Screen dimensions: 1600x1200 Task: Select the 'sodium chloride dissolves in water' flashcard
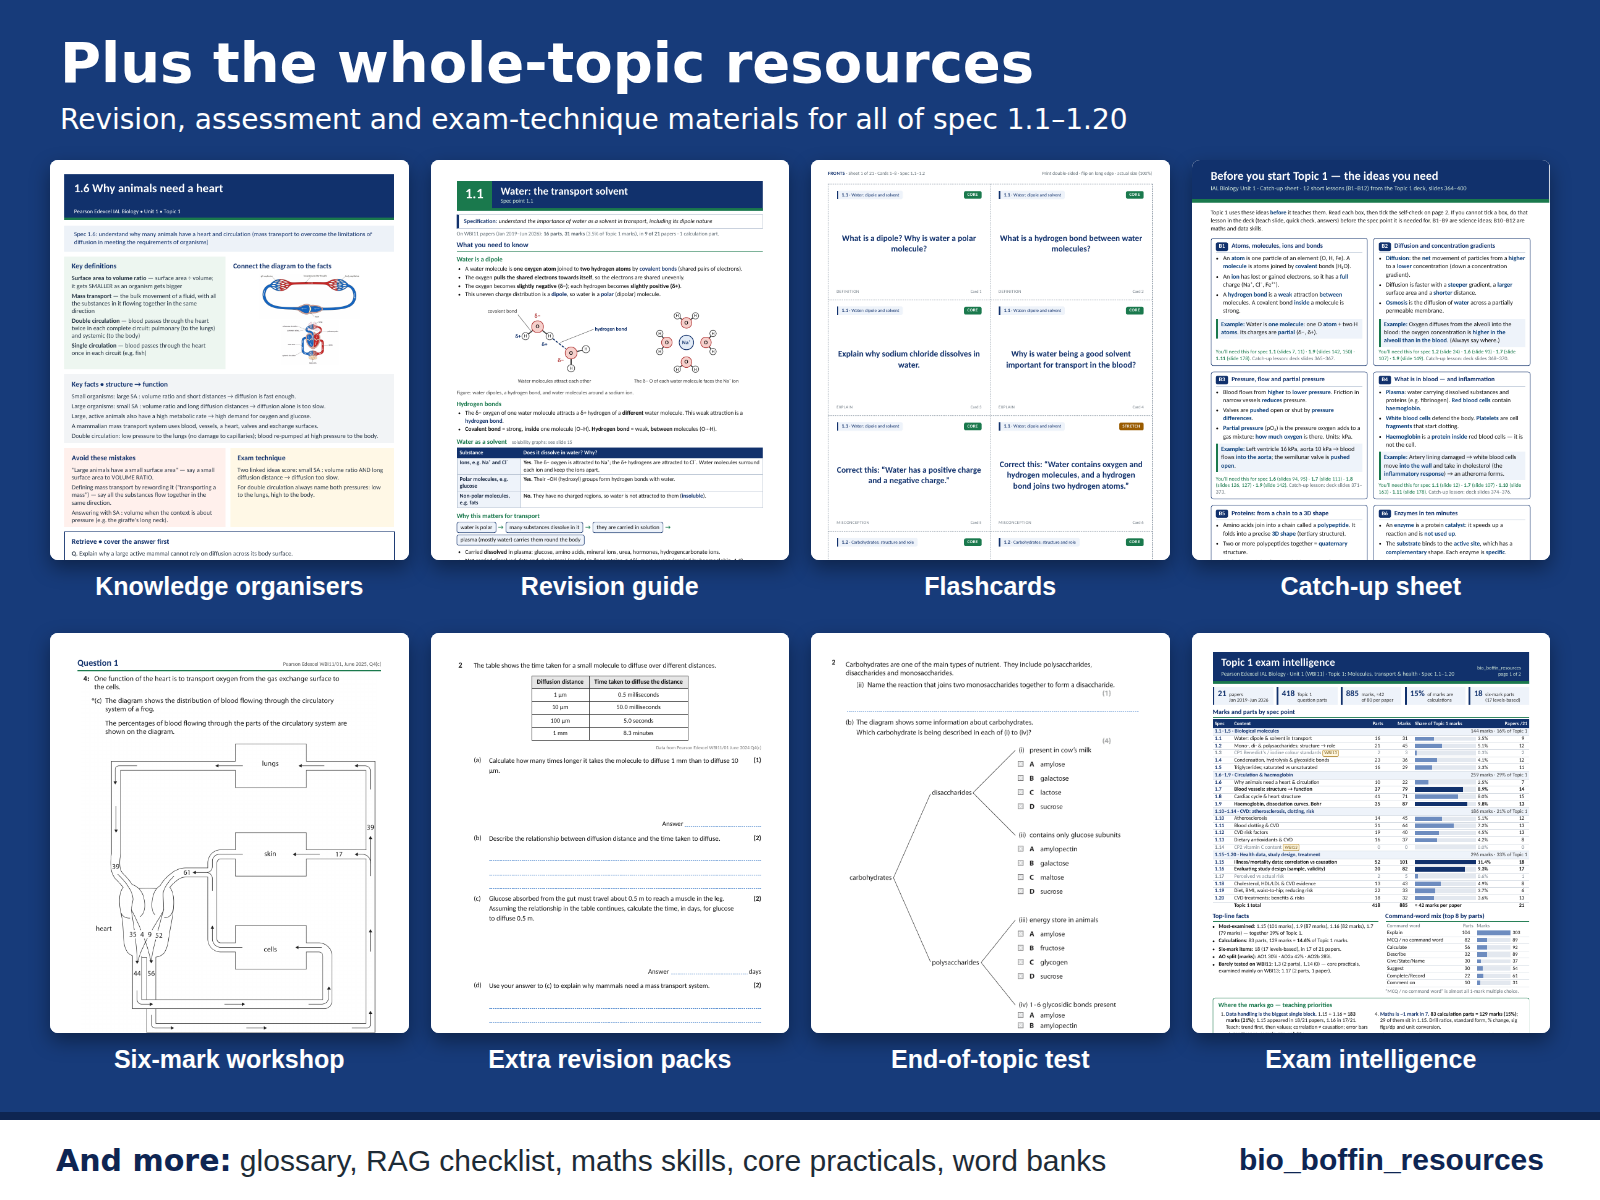tap(909, 359)
